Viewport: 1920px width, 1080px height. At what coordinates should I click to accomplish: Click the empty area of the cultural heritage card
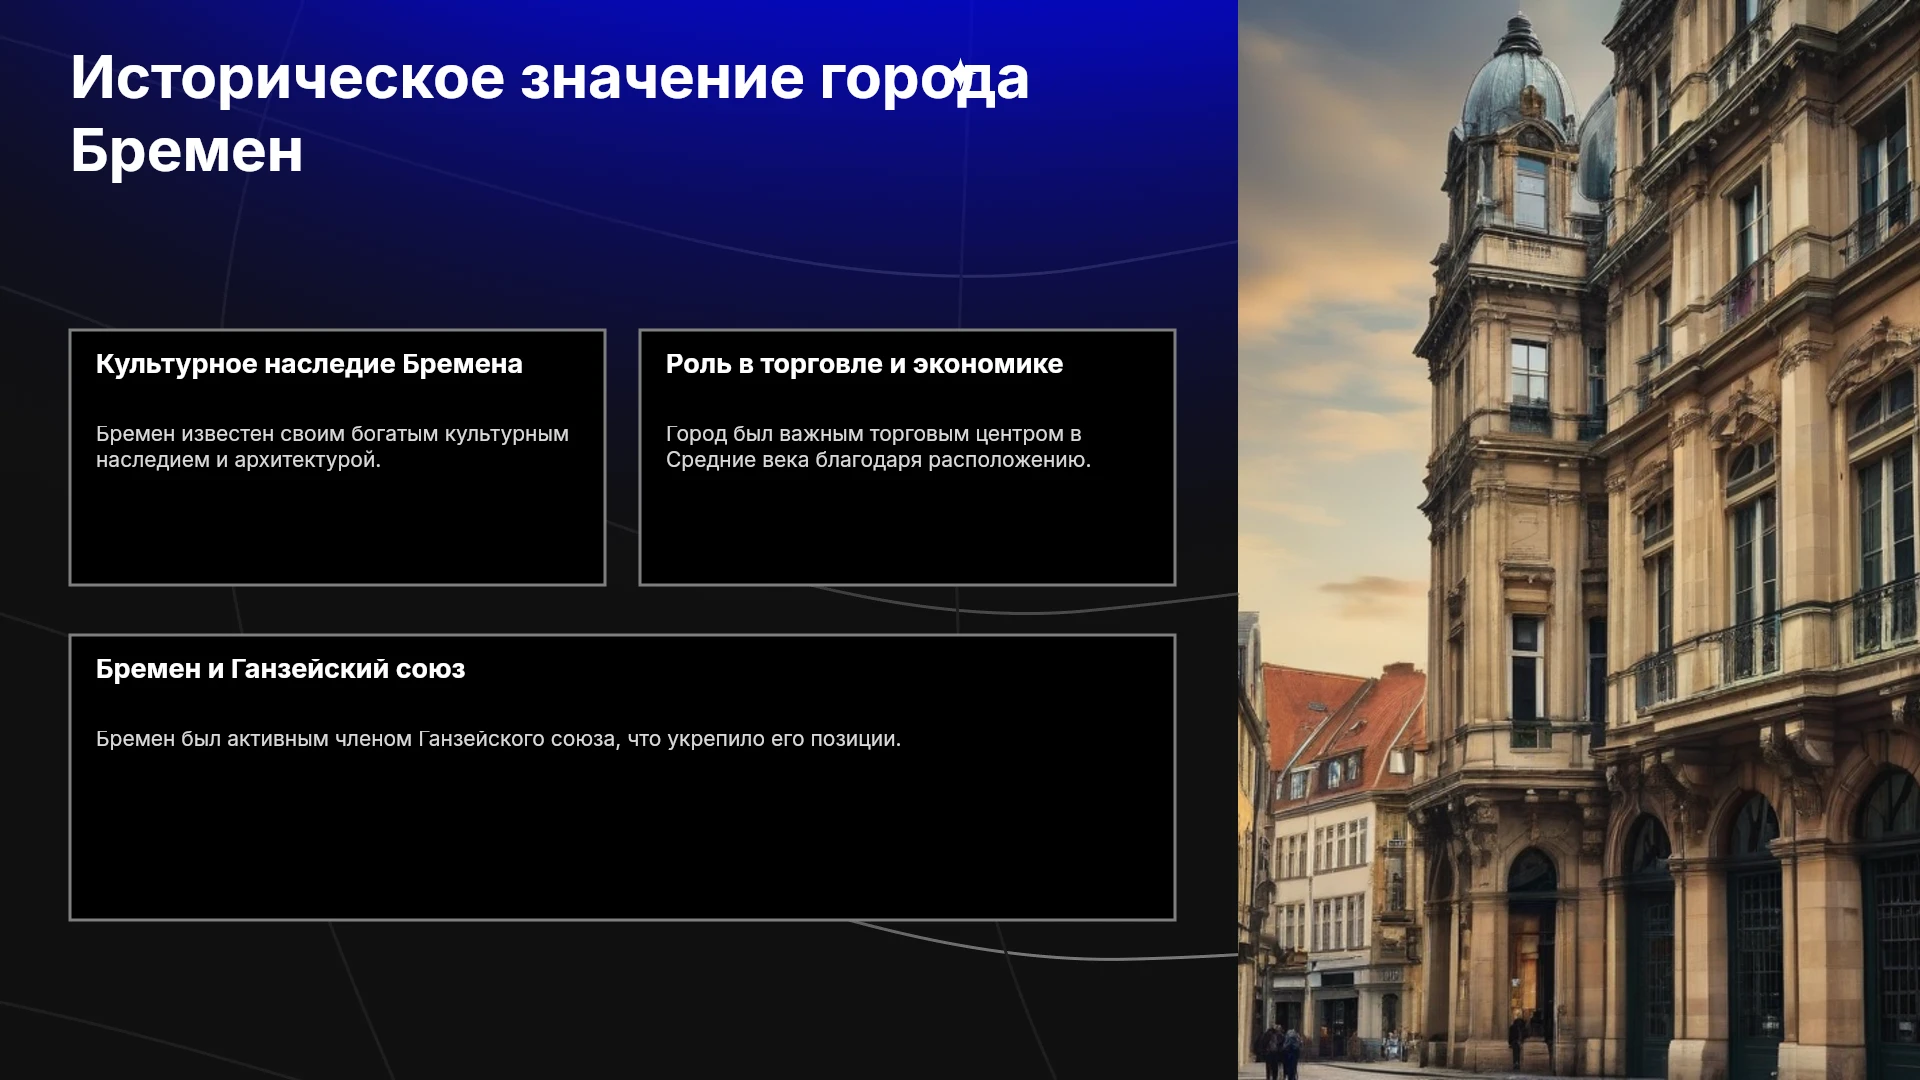coord(337,530)
